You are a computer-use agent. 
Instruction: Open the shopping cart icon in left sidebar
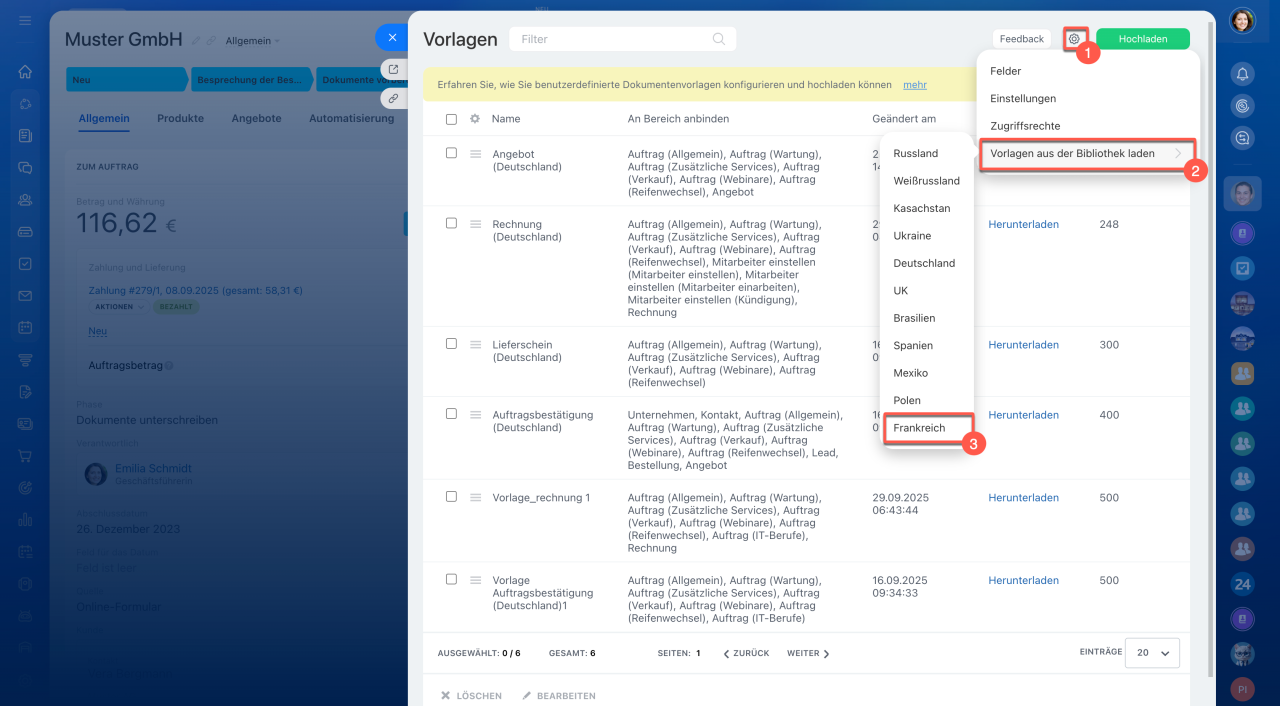pyautogui.click(x=25, y=456)
